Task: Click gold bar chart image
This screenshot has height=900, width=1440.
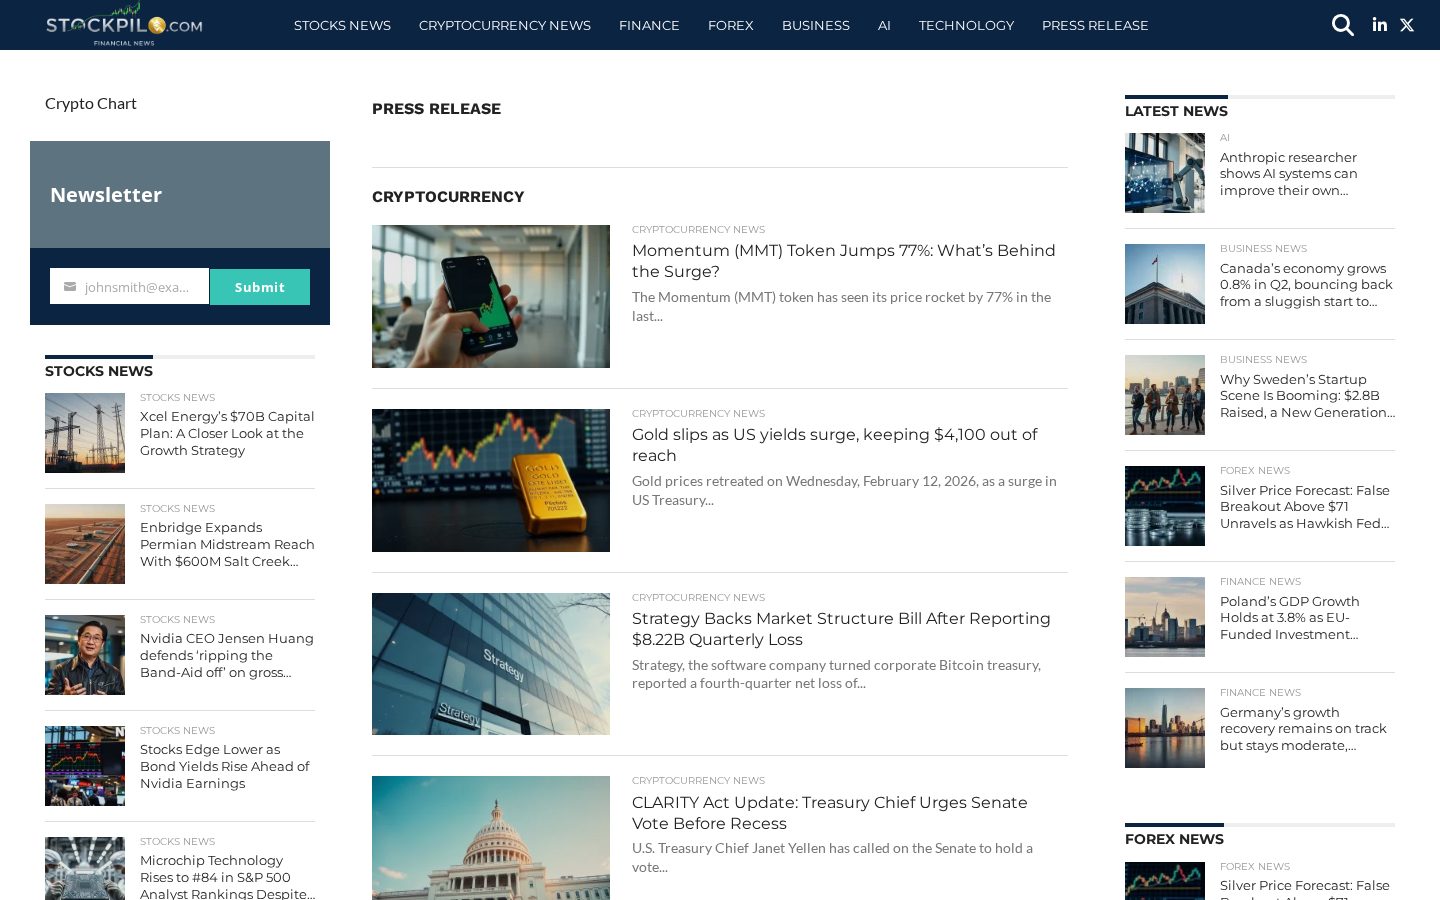Action: tap(491, 480)
